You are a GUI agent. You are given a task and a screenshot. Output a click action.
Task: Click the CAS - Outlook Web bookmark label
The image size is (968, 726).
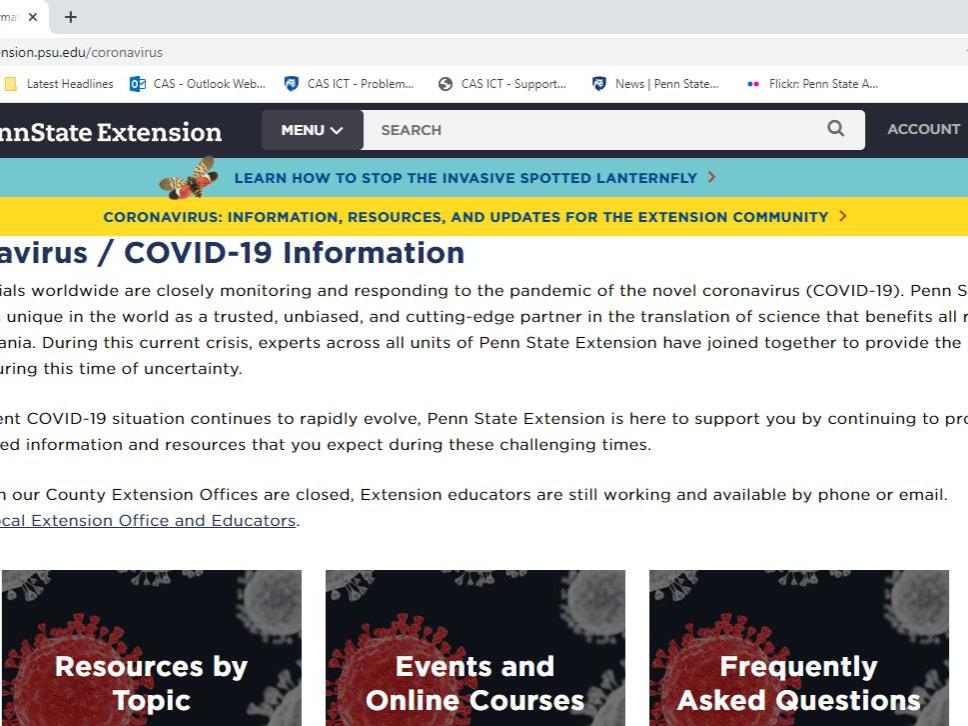coord(209,84)
